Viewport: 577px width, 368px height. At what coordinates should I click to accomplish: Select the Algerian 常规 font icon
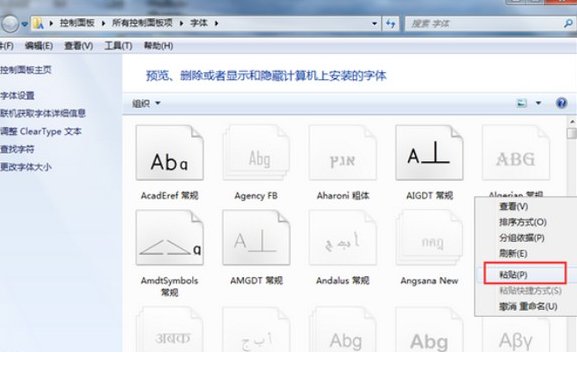516,153
